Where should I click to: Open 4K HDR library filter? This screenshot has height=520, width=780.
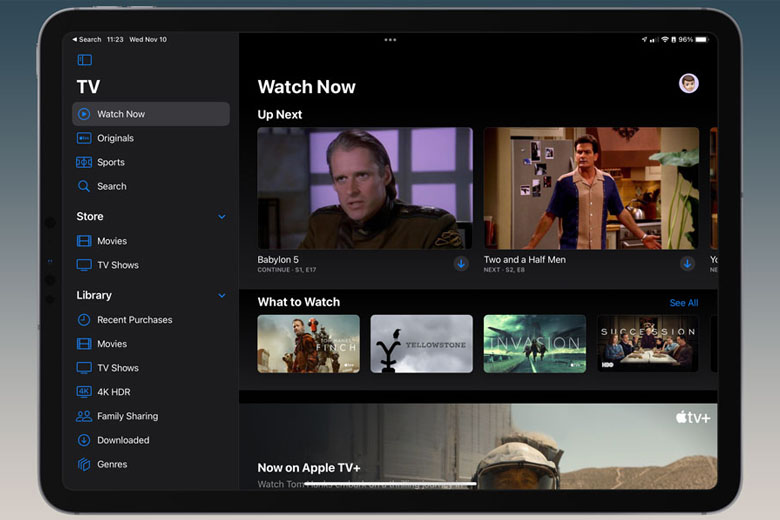[151, 392]
